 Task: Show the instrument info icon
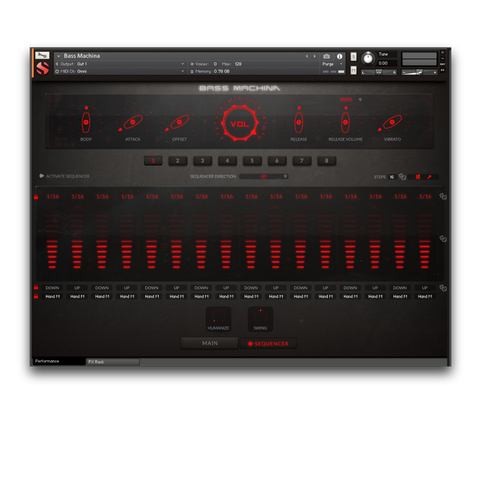pos(339,56)
